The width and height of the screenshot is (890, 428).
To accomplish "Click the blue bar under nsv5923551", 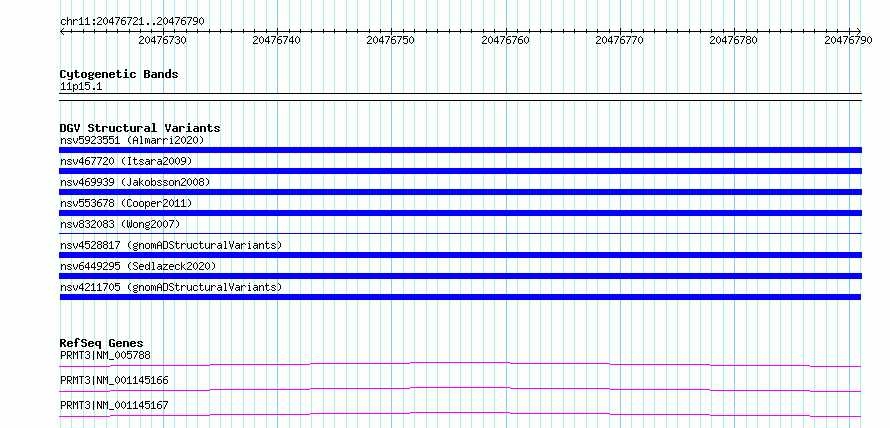I will tap(460, 150).
